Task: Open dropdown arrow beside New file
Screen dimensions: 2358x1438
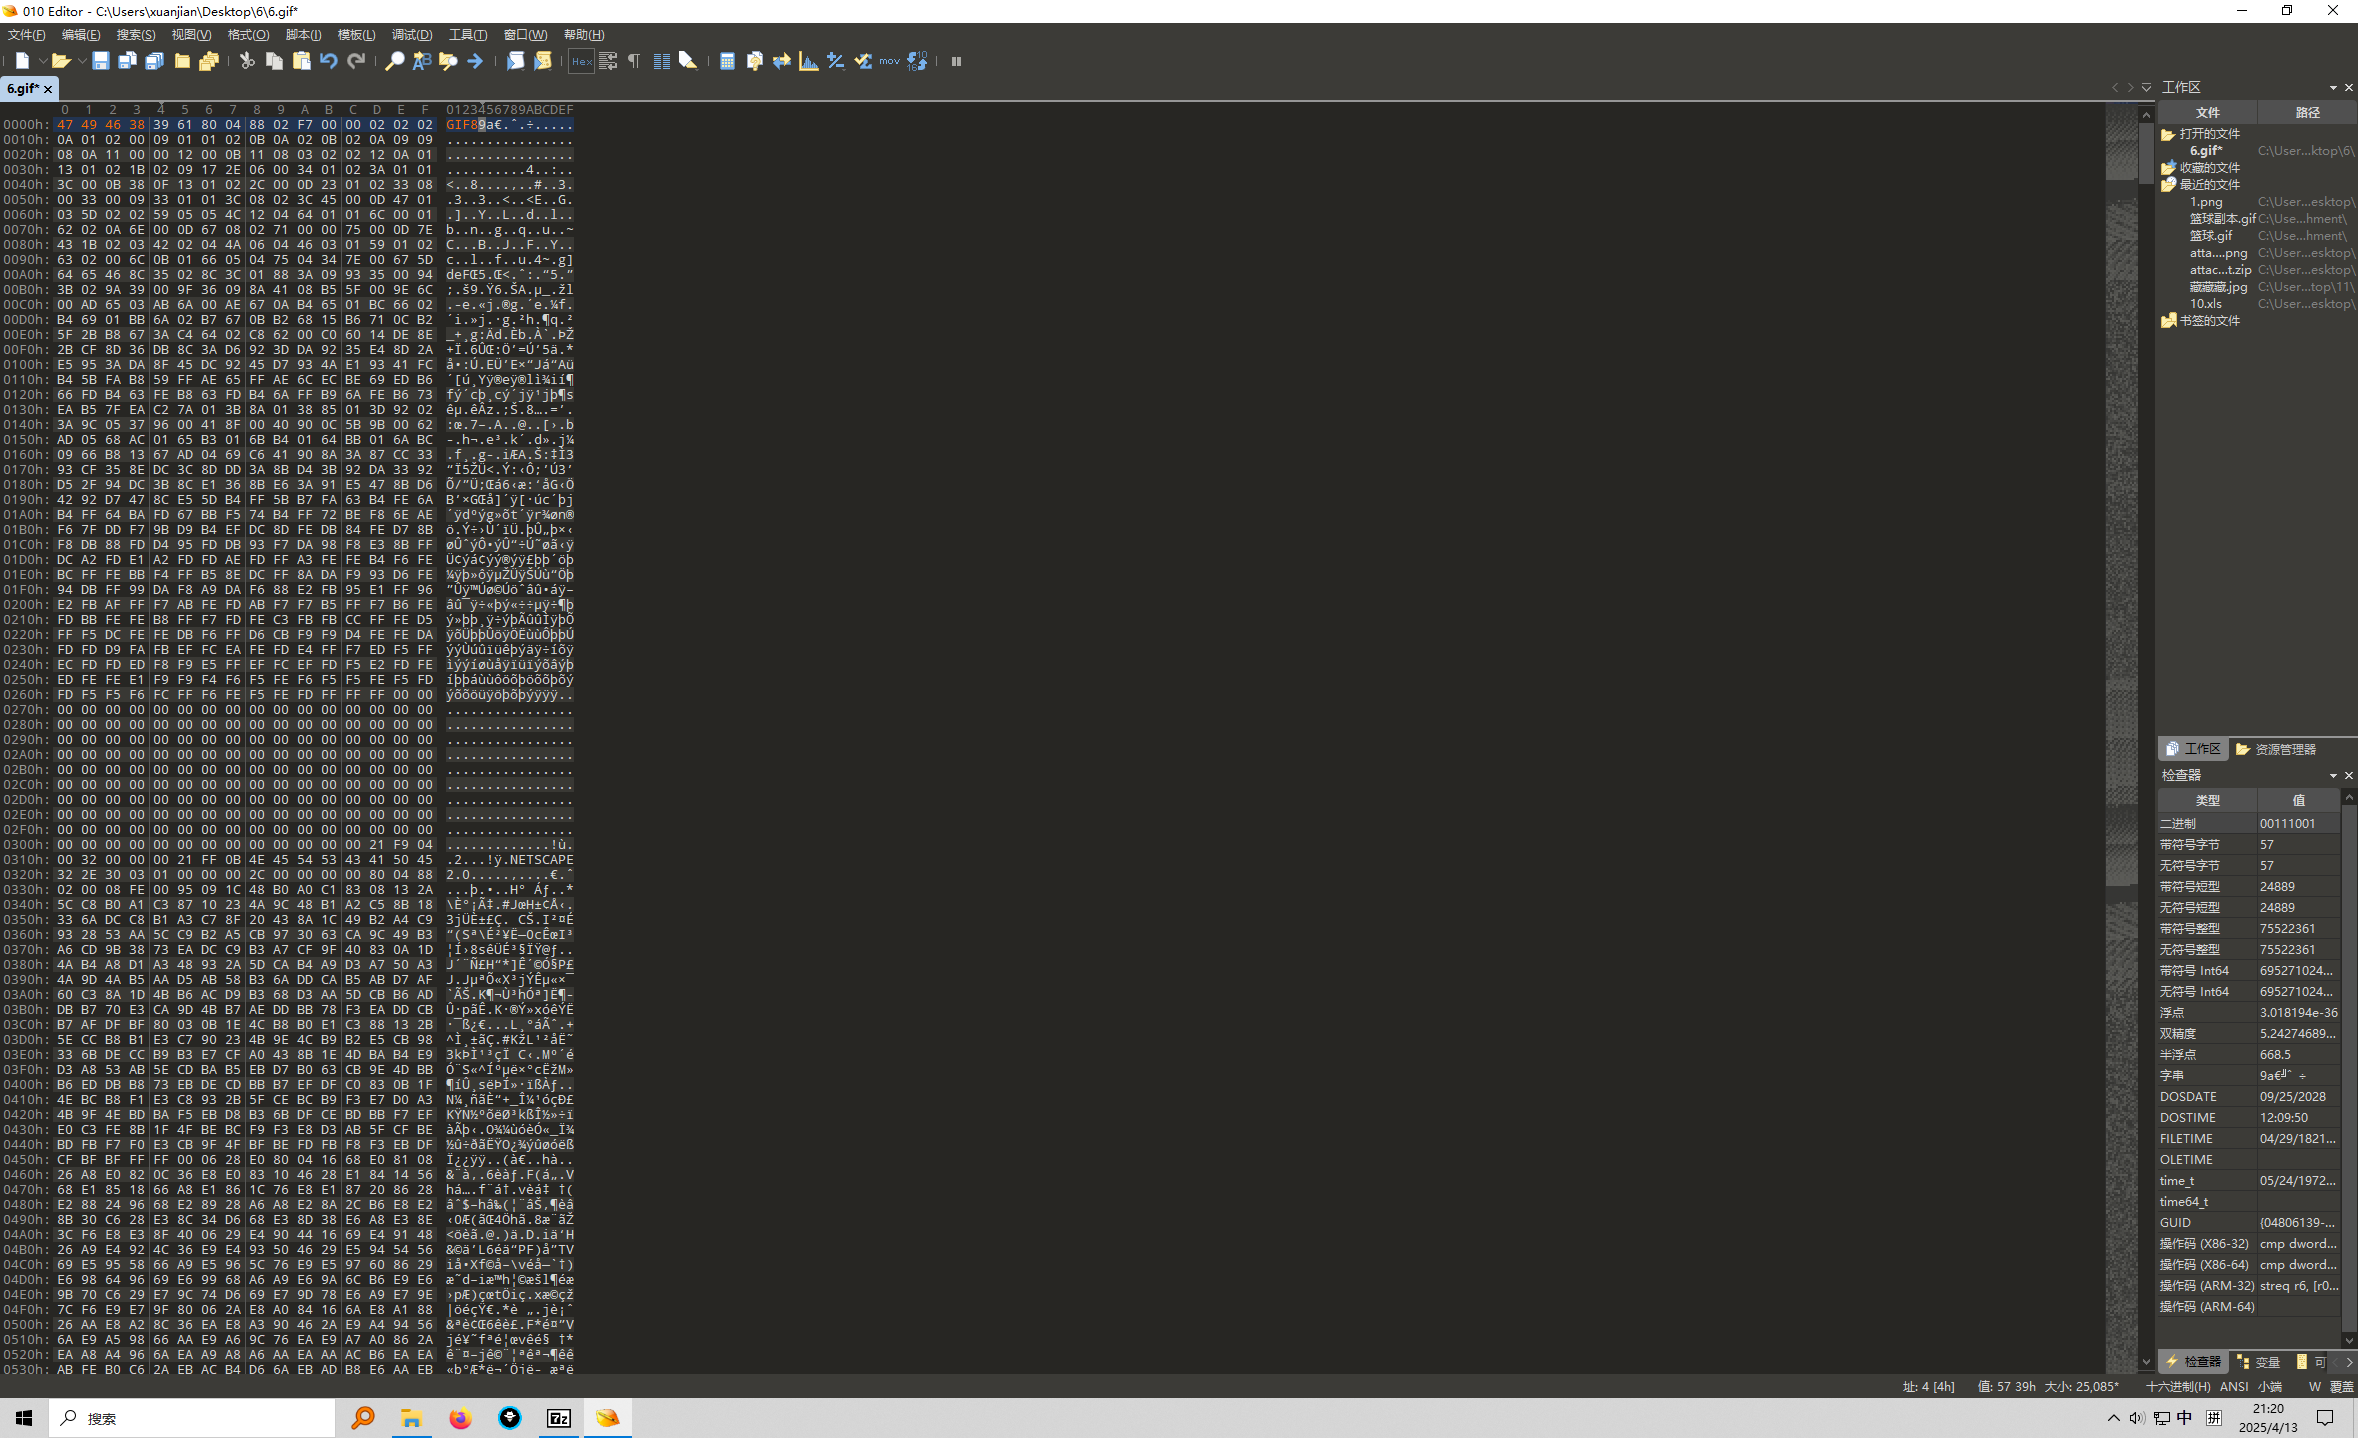Action: 42,61
